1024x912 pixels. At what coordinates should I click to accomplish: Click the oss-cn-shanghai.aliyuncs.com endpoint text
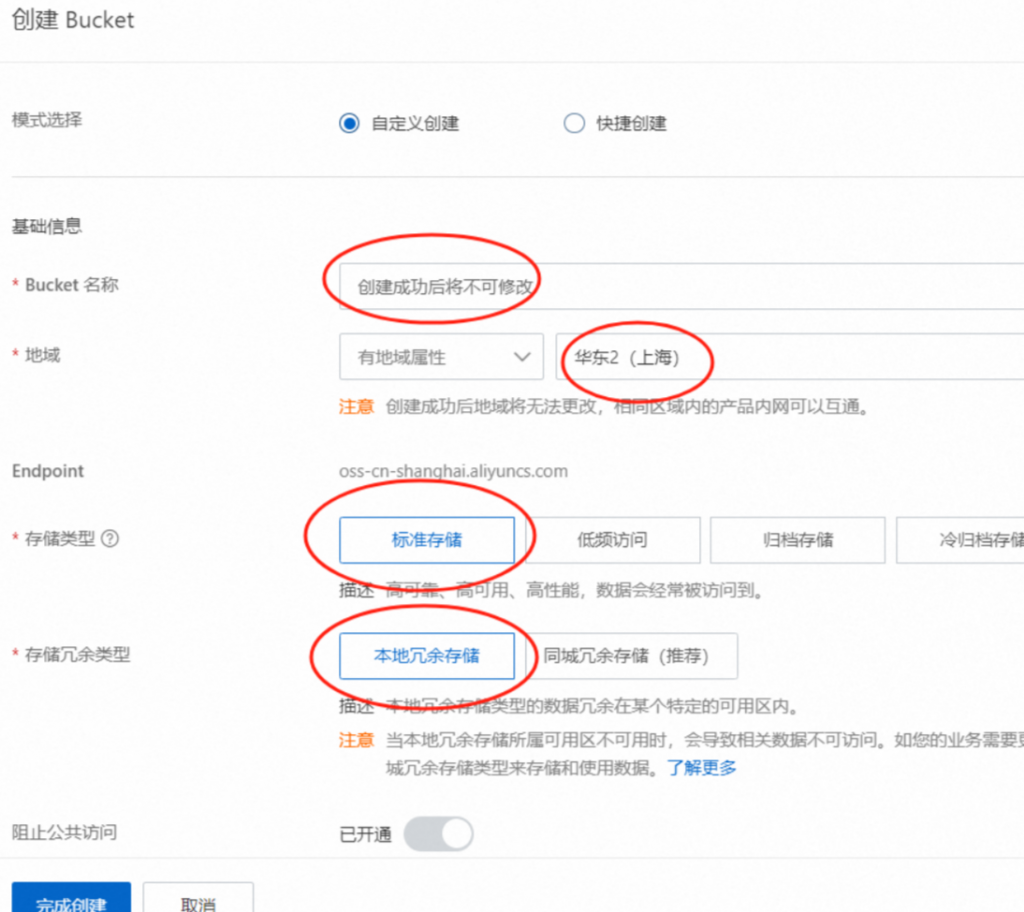point(453,471)
